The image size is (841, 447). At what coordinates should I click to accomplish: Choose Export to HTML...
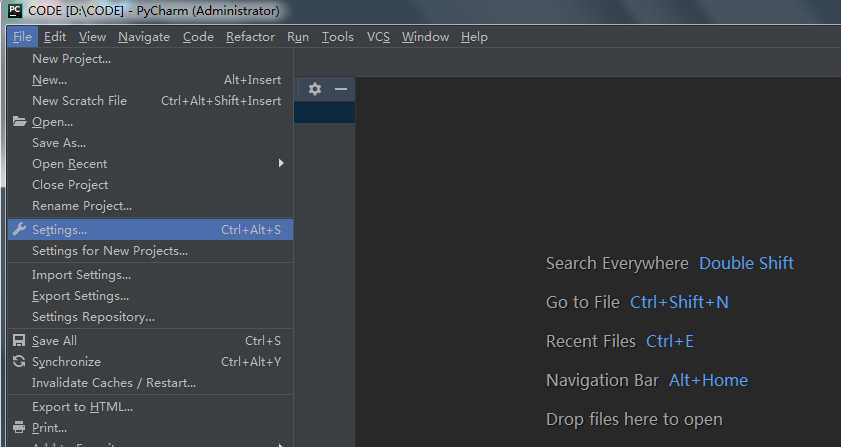click(151, 407)
